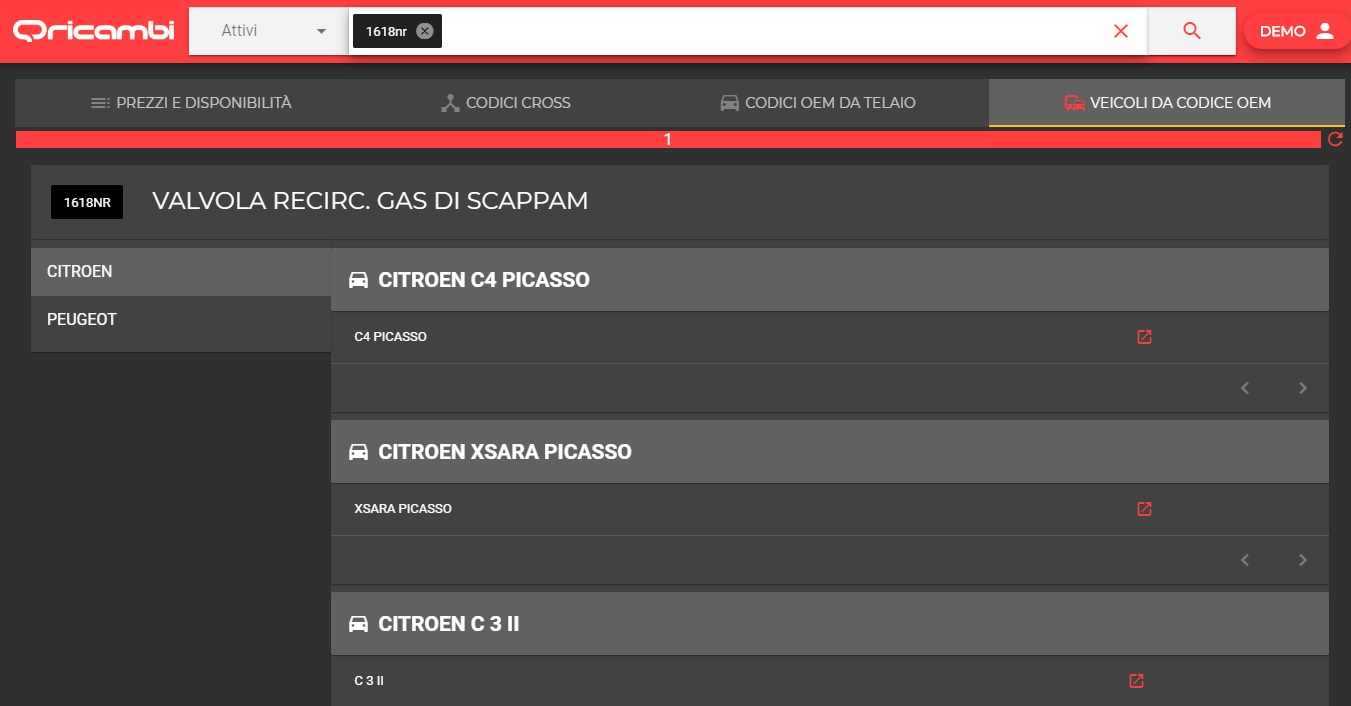The height and width of the screenshot is (706, 1351).
Task: Open the DEMO user account button
Action: pyautogui.click(x=1297, y=31)
